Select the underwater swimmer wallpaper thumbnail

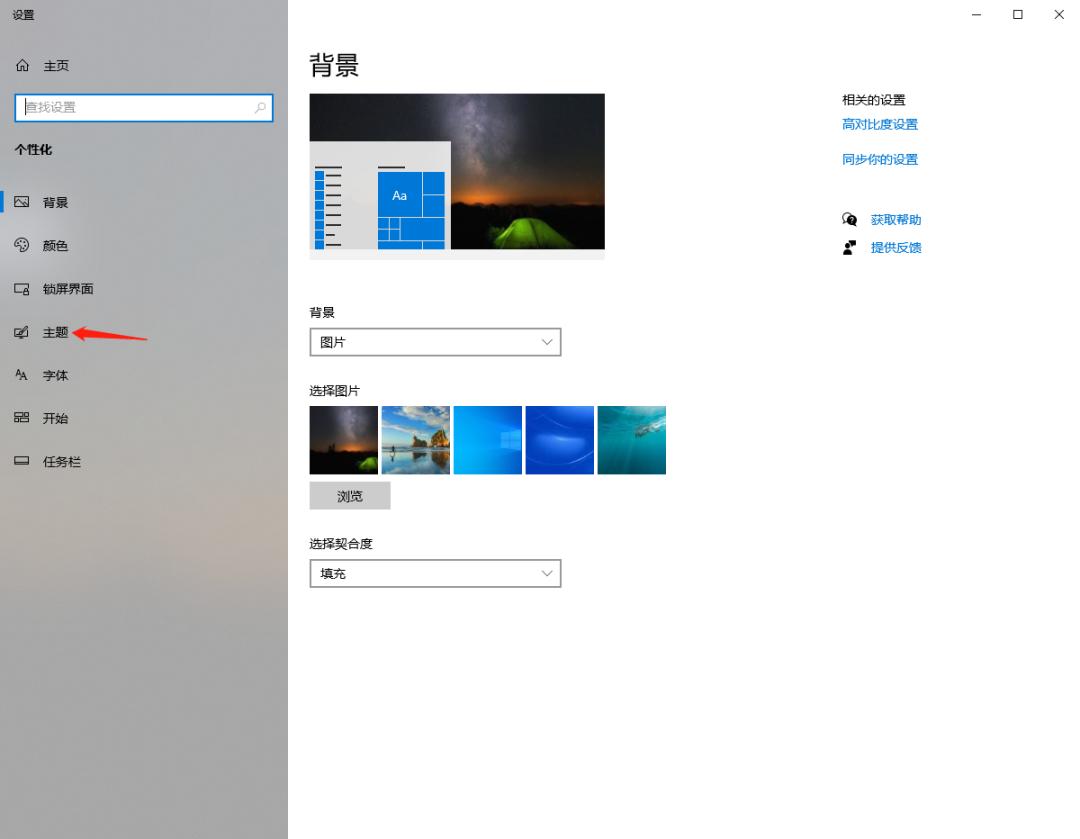tap(631, 439)
